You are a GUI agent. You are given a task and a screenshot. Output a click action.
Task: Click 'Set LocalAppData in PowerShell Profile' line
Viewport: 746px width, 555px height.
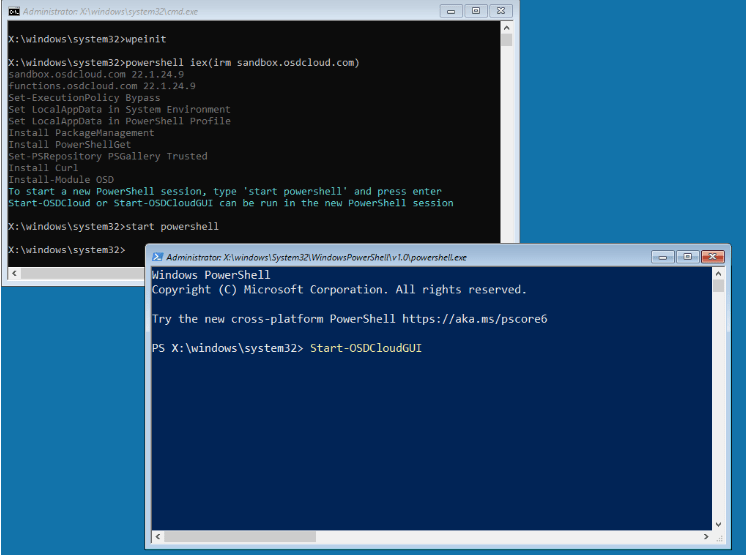[119, 121]
